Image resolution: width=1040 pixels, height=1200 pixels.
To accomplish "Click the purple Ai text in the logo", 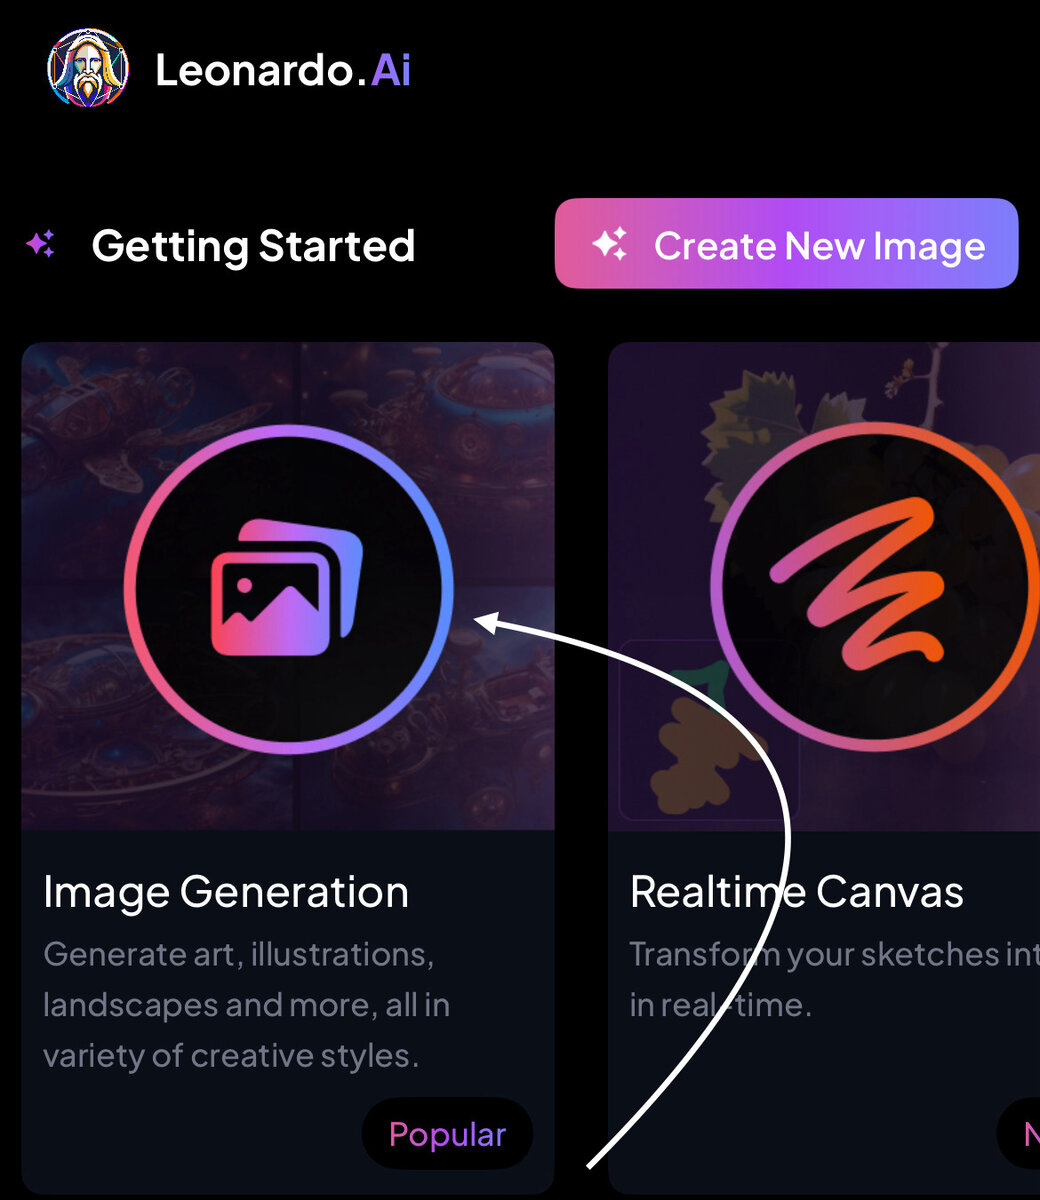I will click(x=391, y=70).
